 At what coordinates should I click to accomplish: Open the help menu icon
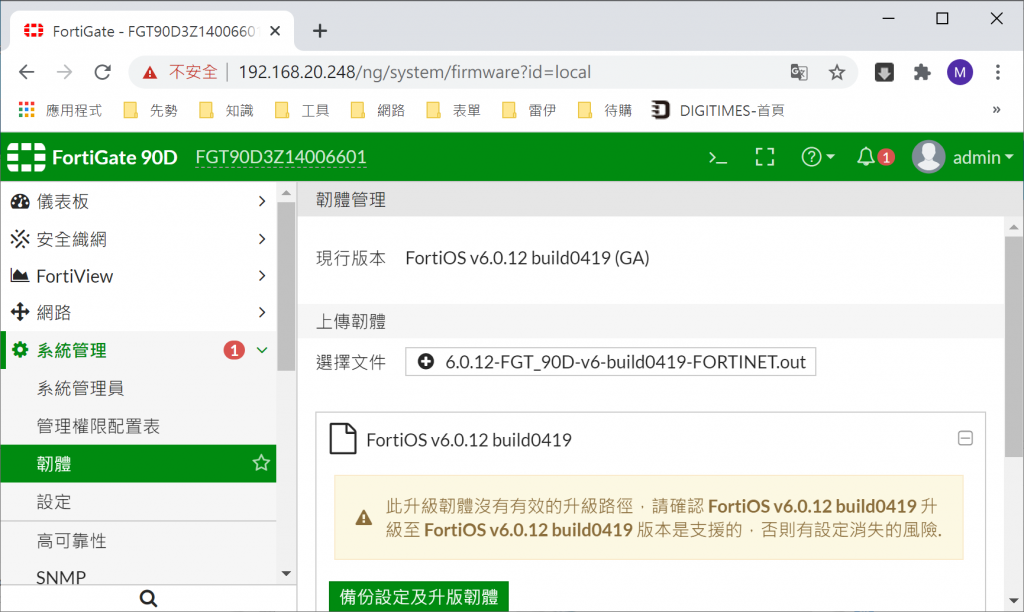pos(817,157)
